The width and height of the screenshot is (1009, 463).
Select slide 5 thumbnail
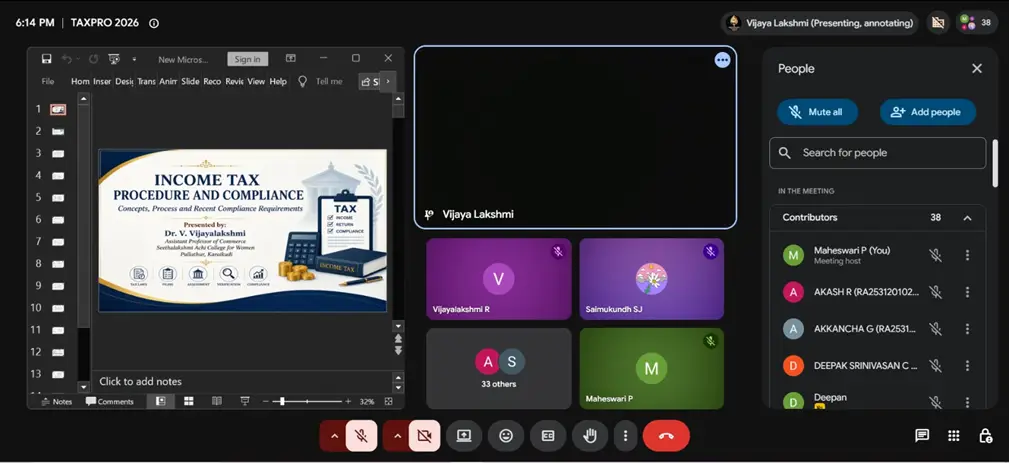pos(58,197)
